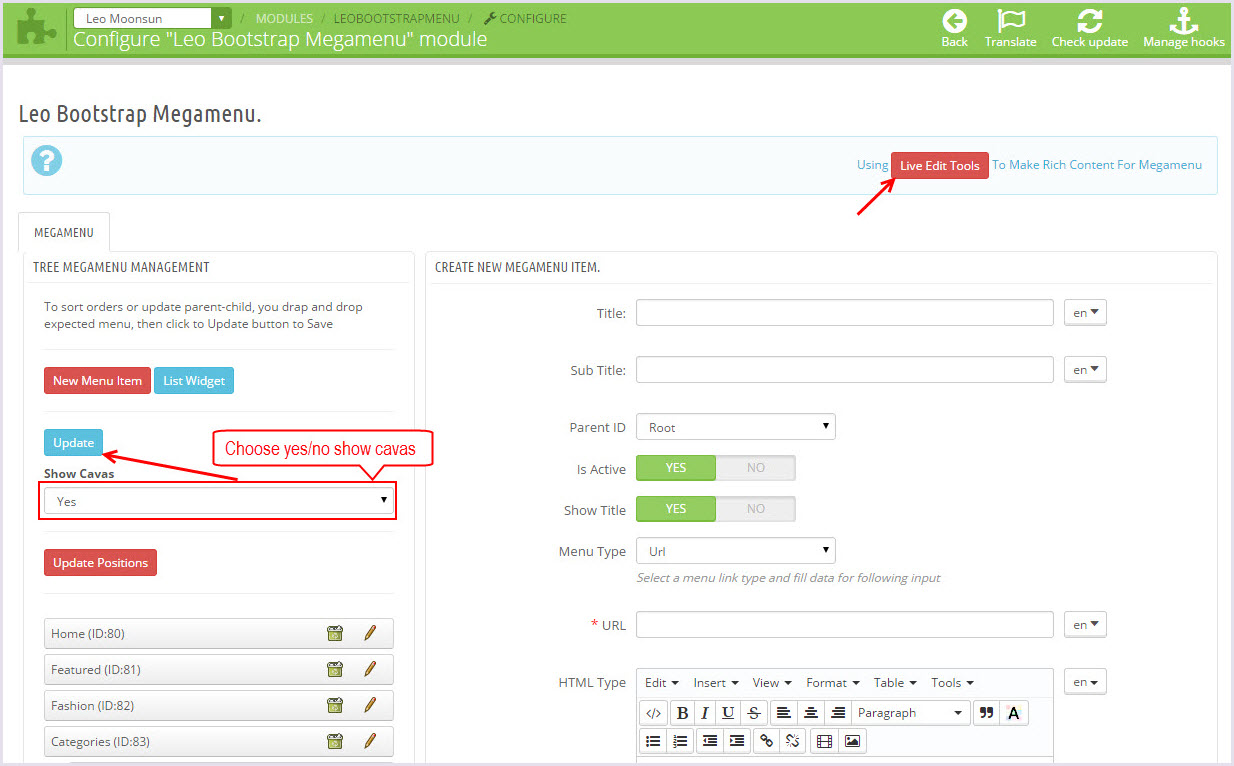Open Live Edit Tools
The height and width of the screenshot is (766, 1234).
(940, 165)
